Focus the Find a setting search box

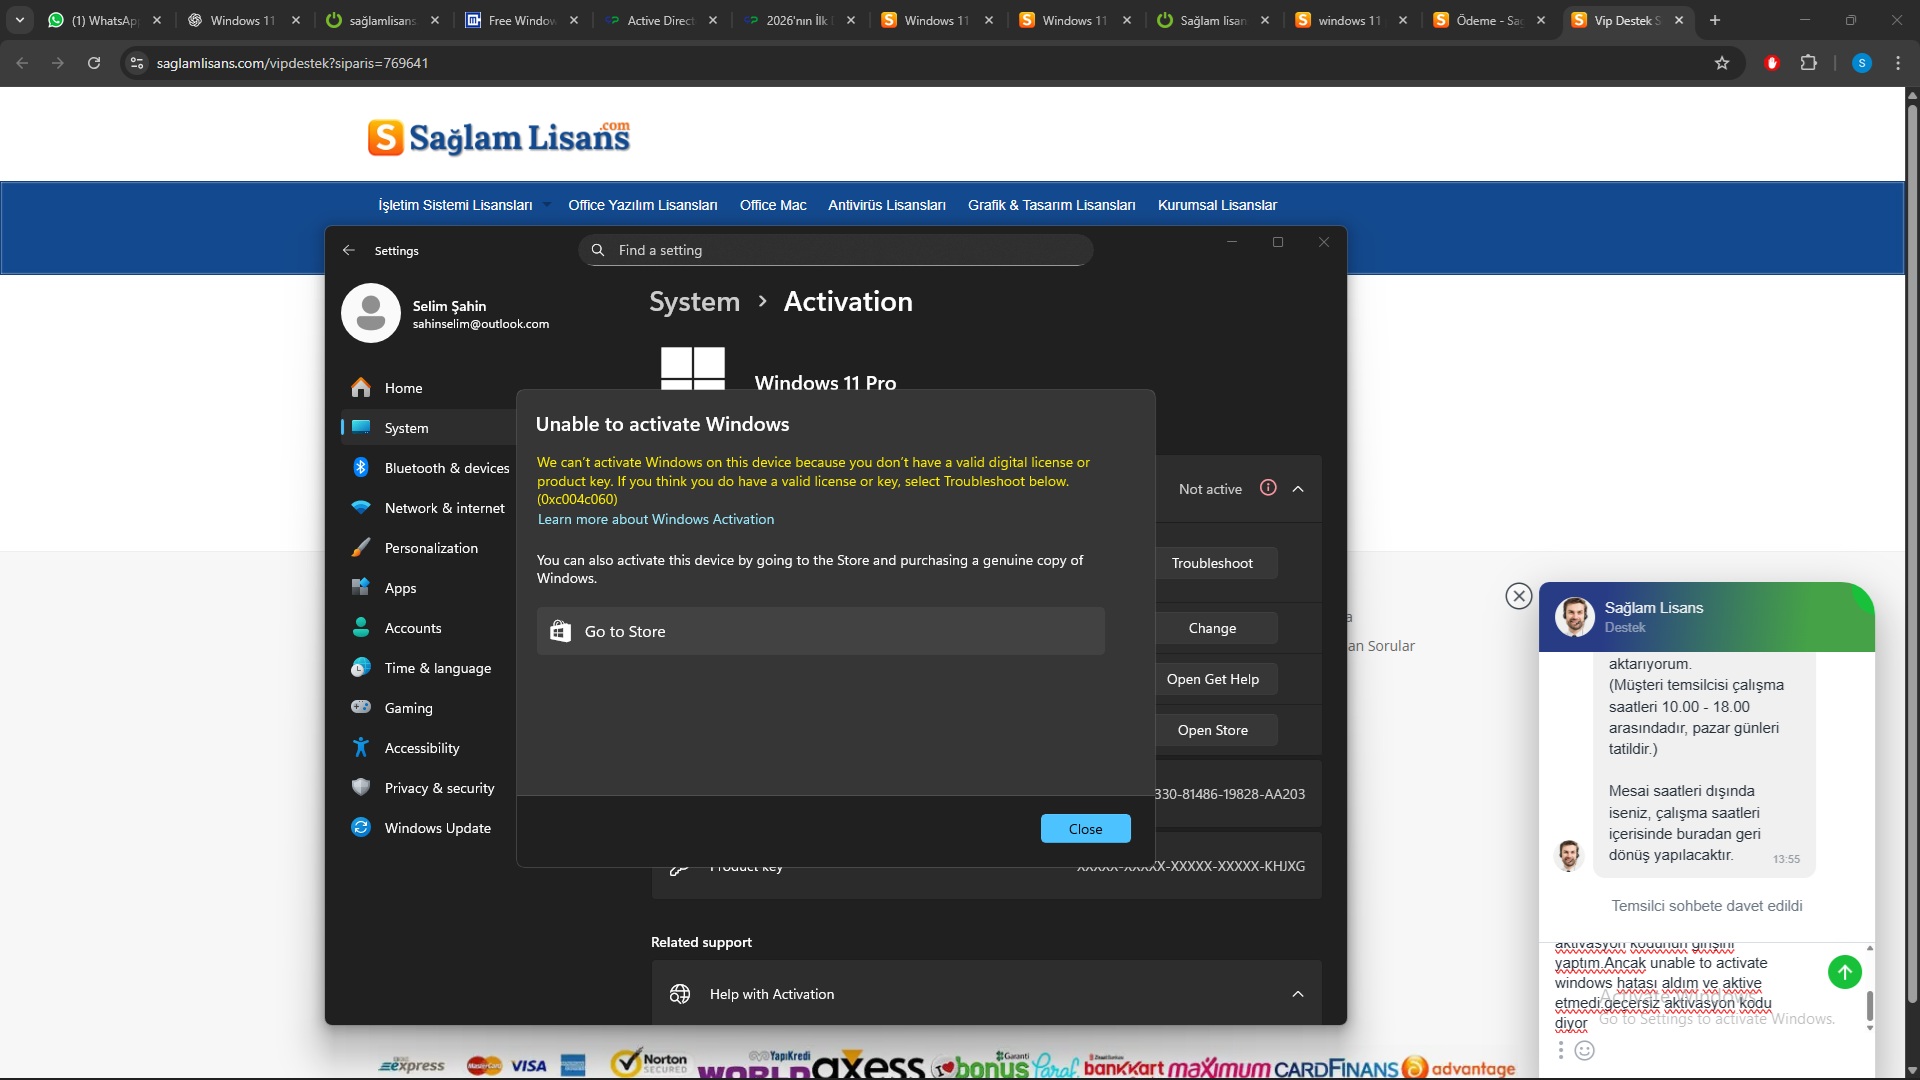[x=835, y=250]
